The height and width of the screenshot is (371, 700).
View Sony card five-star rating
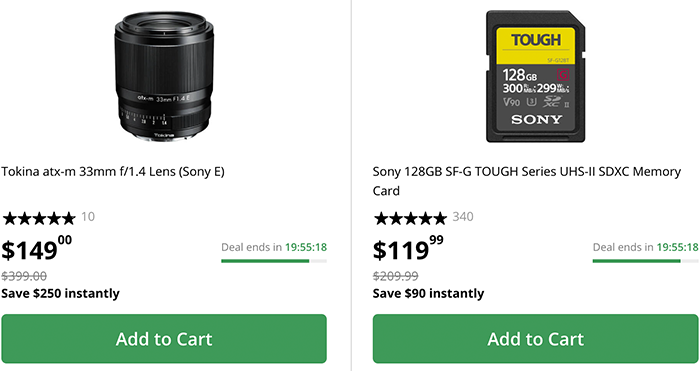(x=410, y=218)
